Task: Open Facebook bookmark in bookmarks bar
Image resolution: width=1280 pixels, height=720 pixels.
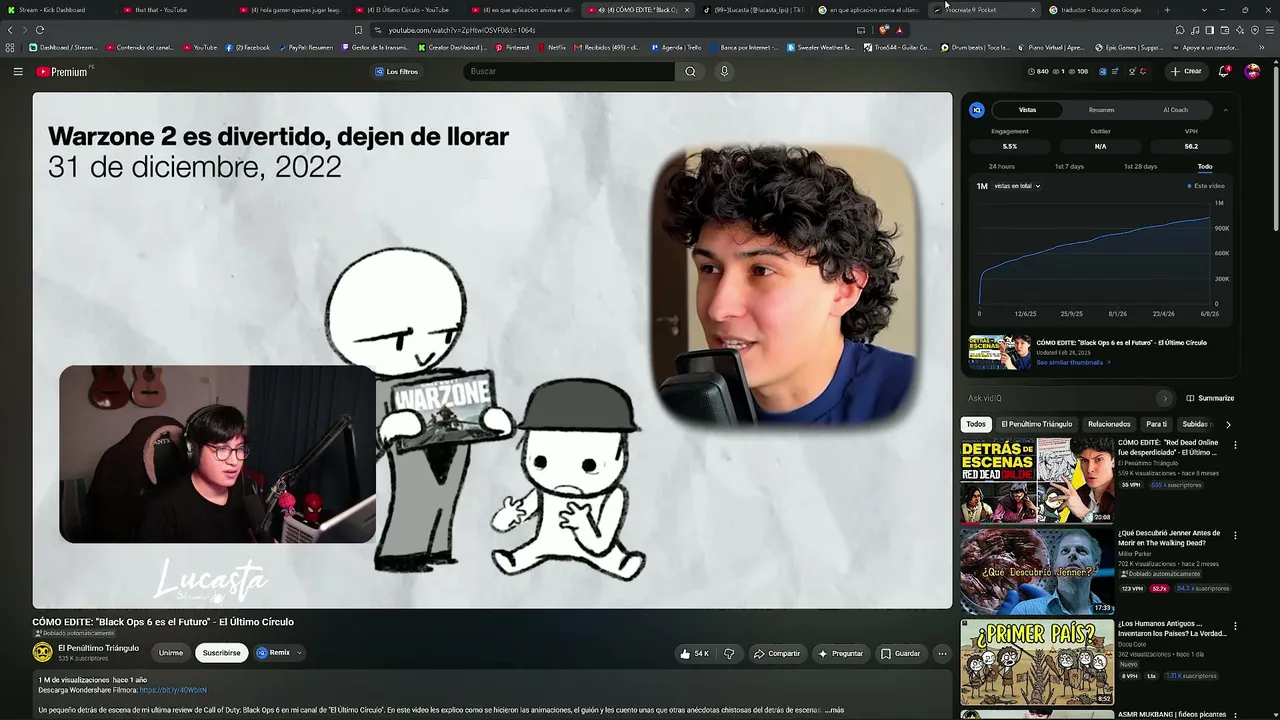Action: (x=248, y=47)
